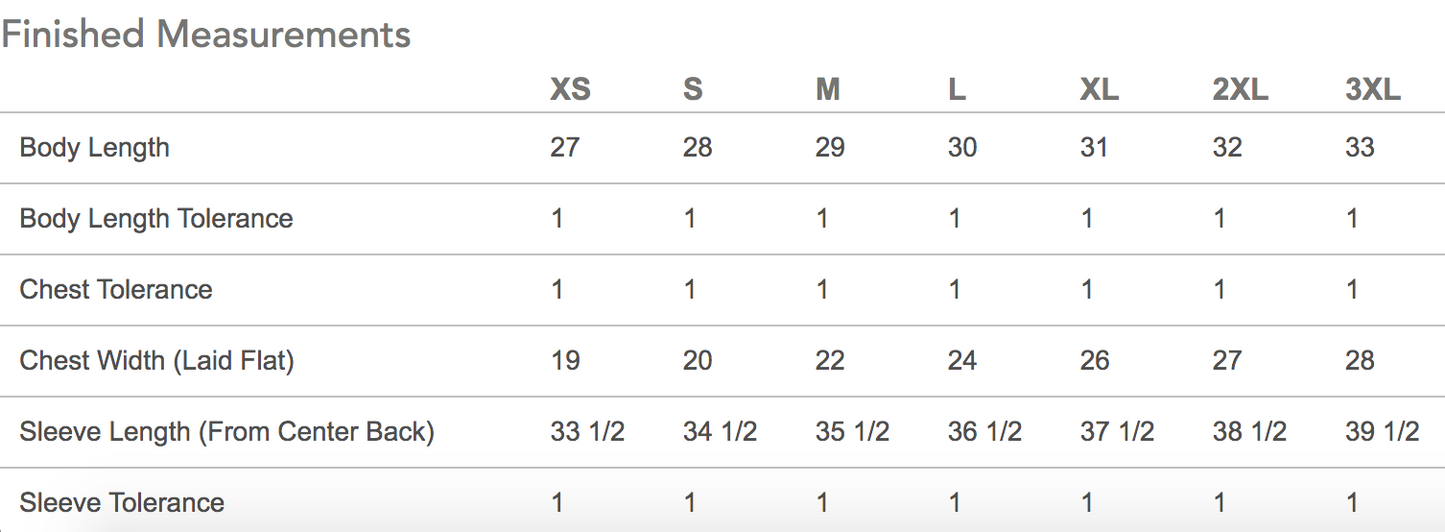
Task: Select sleeve length 39 1/2 for 3XL
Action: tap(1382, 432)
